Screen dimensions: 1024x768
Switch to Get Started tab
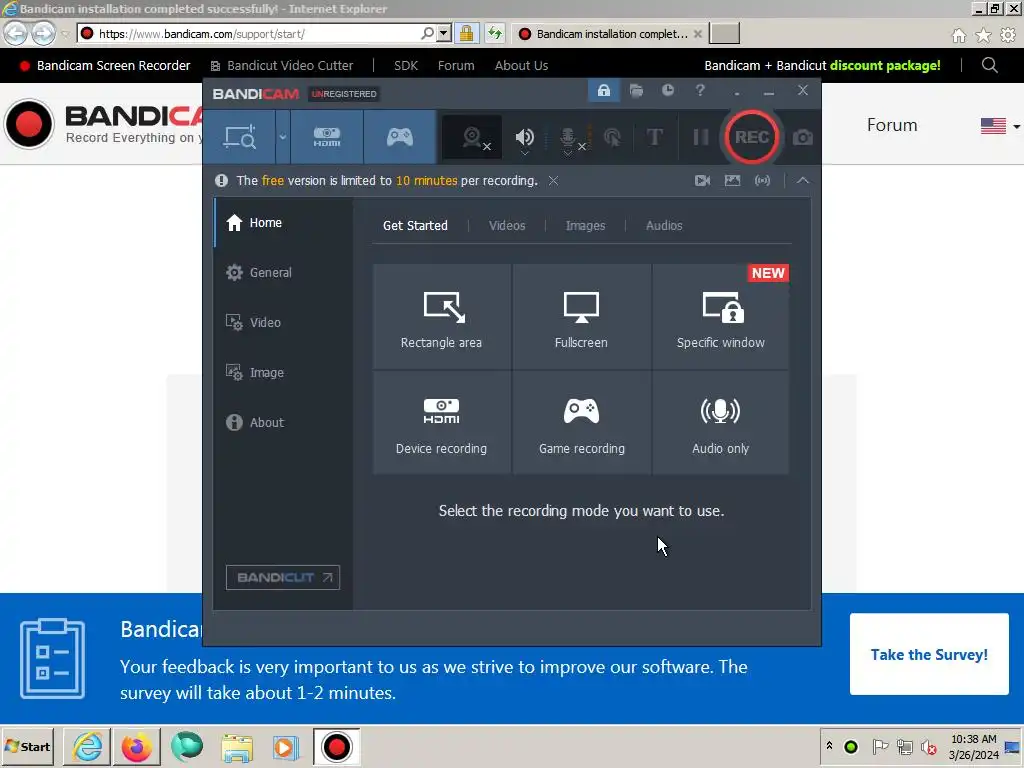pyautogui.click(x=415, y=226)
